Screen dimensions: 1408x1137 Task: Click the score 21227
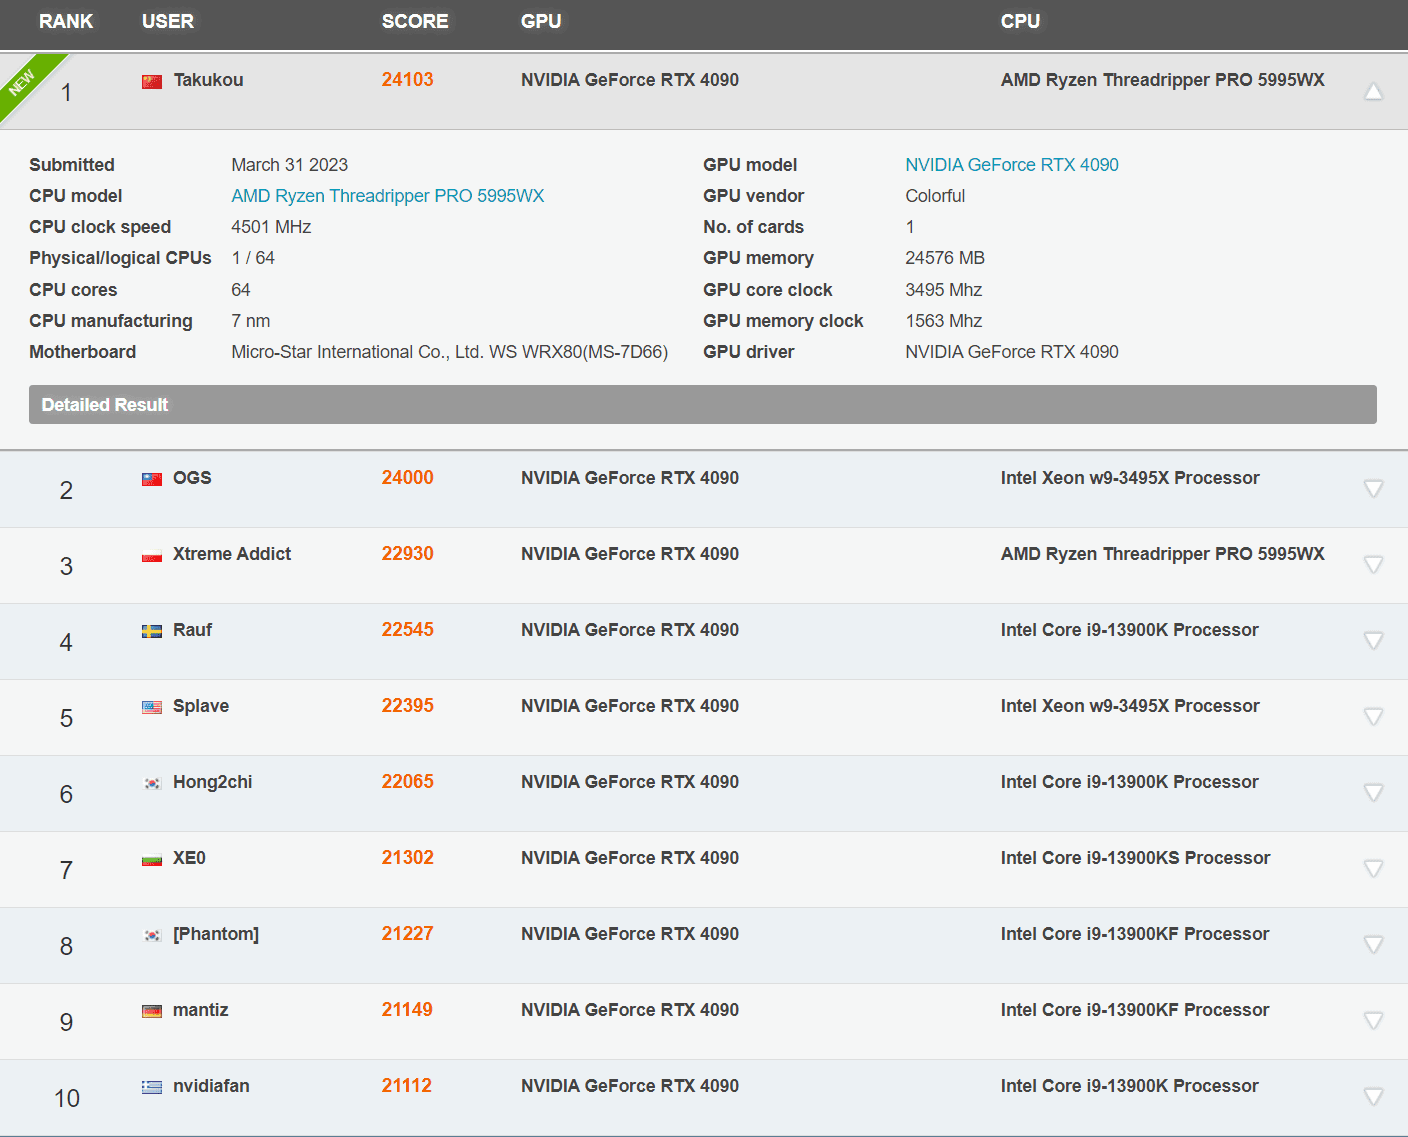coord(407,934)
